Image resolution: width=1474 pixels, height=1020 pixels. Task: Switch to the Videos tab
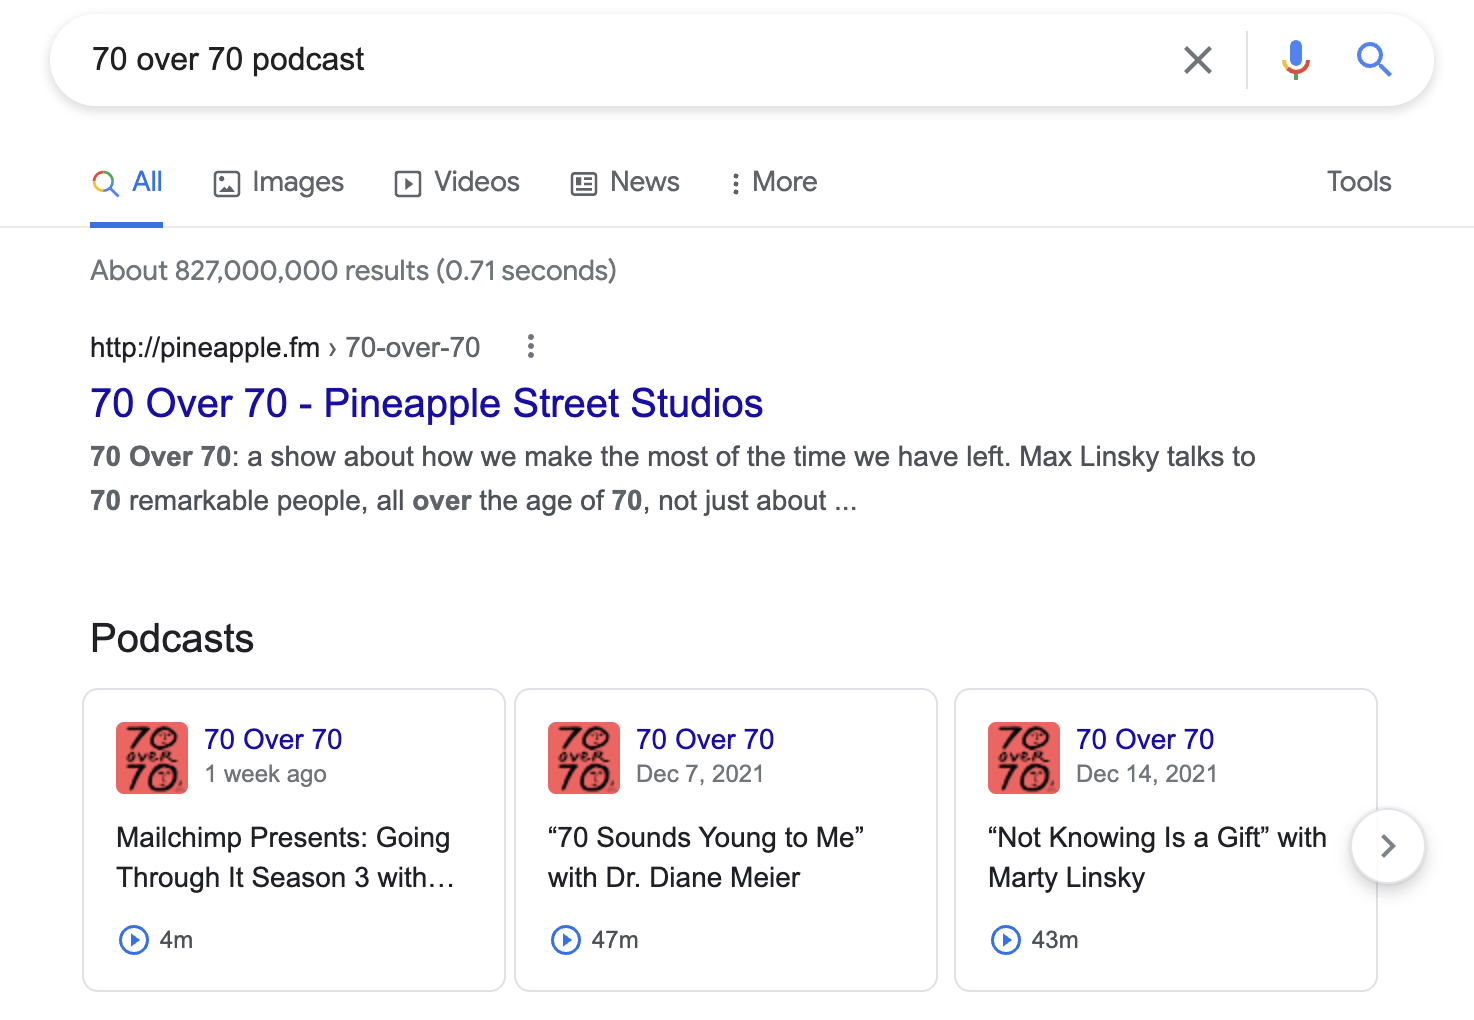[457, 182]
